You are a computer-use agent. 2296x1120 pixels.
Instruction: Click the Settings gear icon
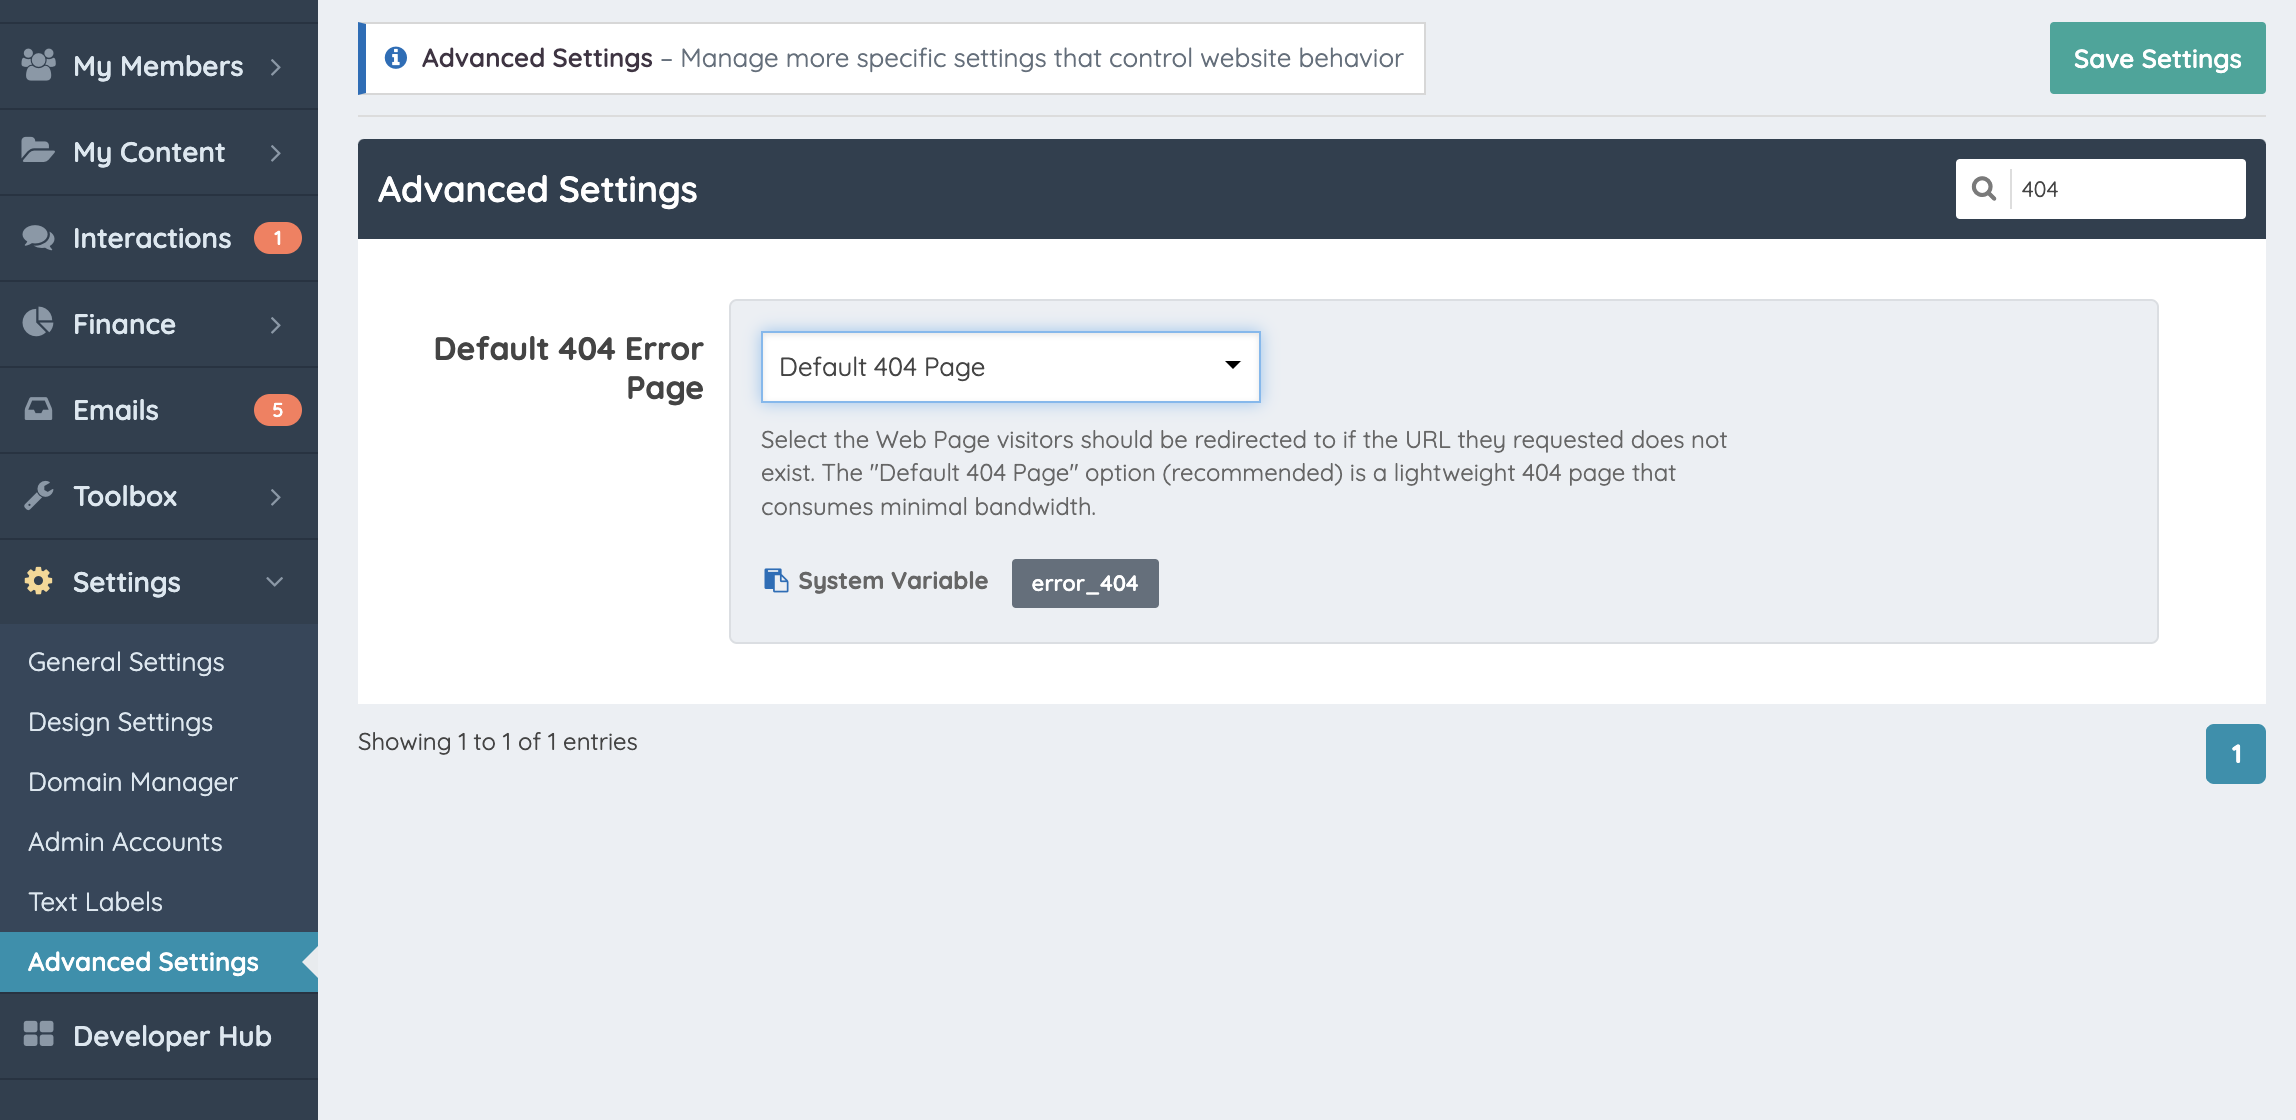tap(38, 581)
